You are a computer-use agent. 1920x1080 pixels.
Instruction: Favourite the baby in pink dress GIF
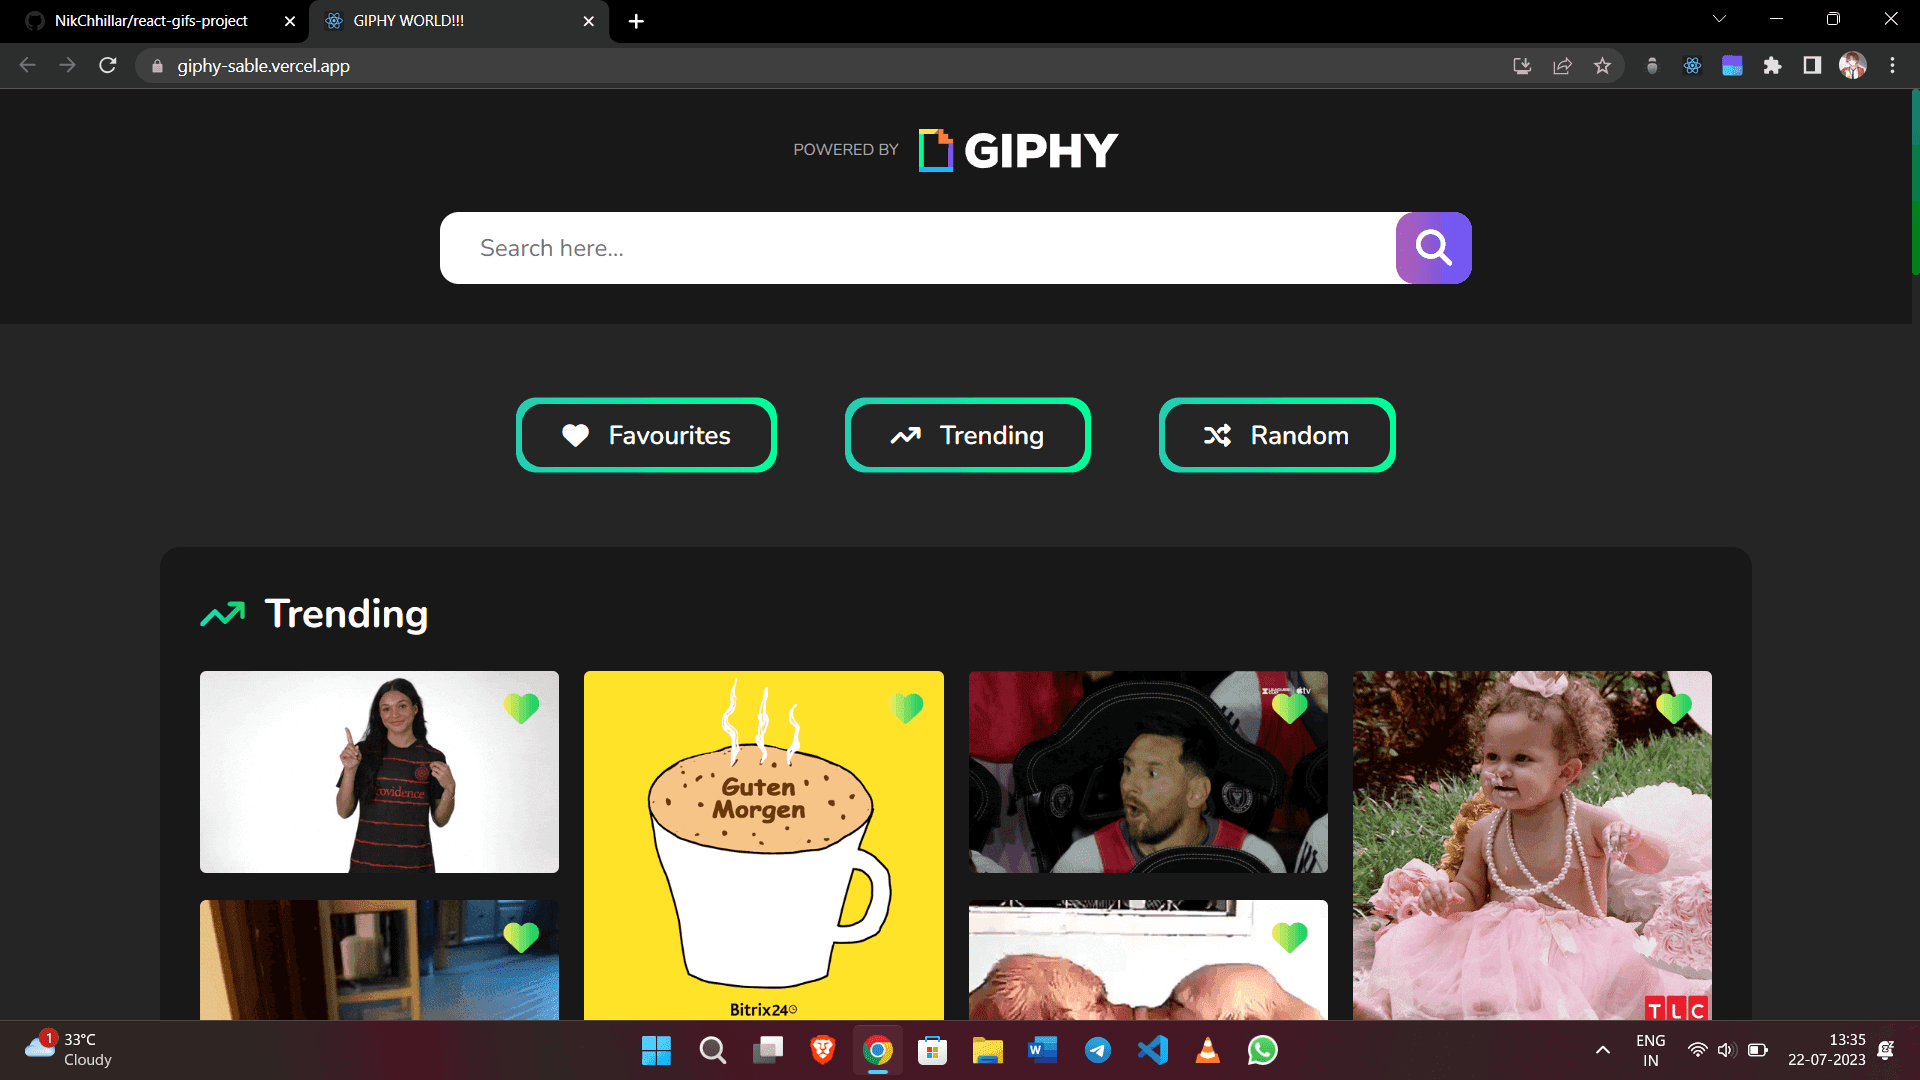coord(1674,708)
